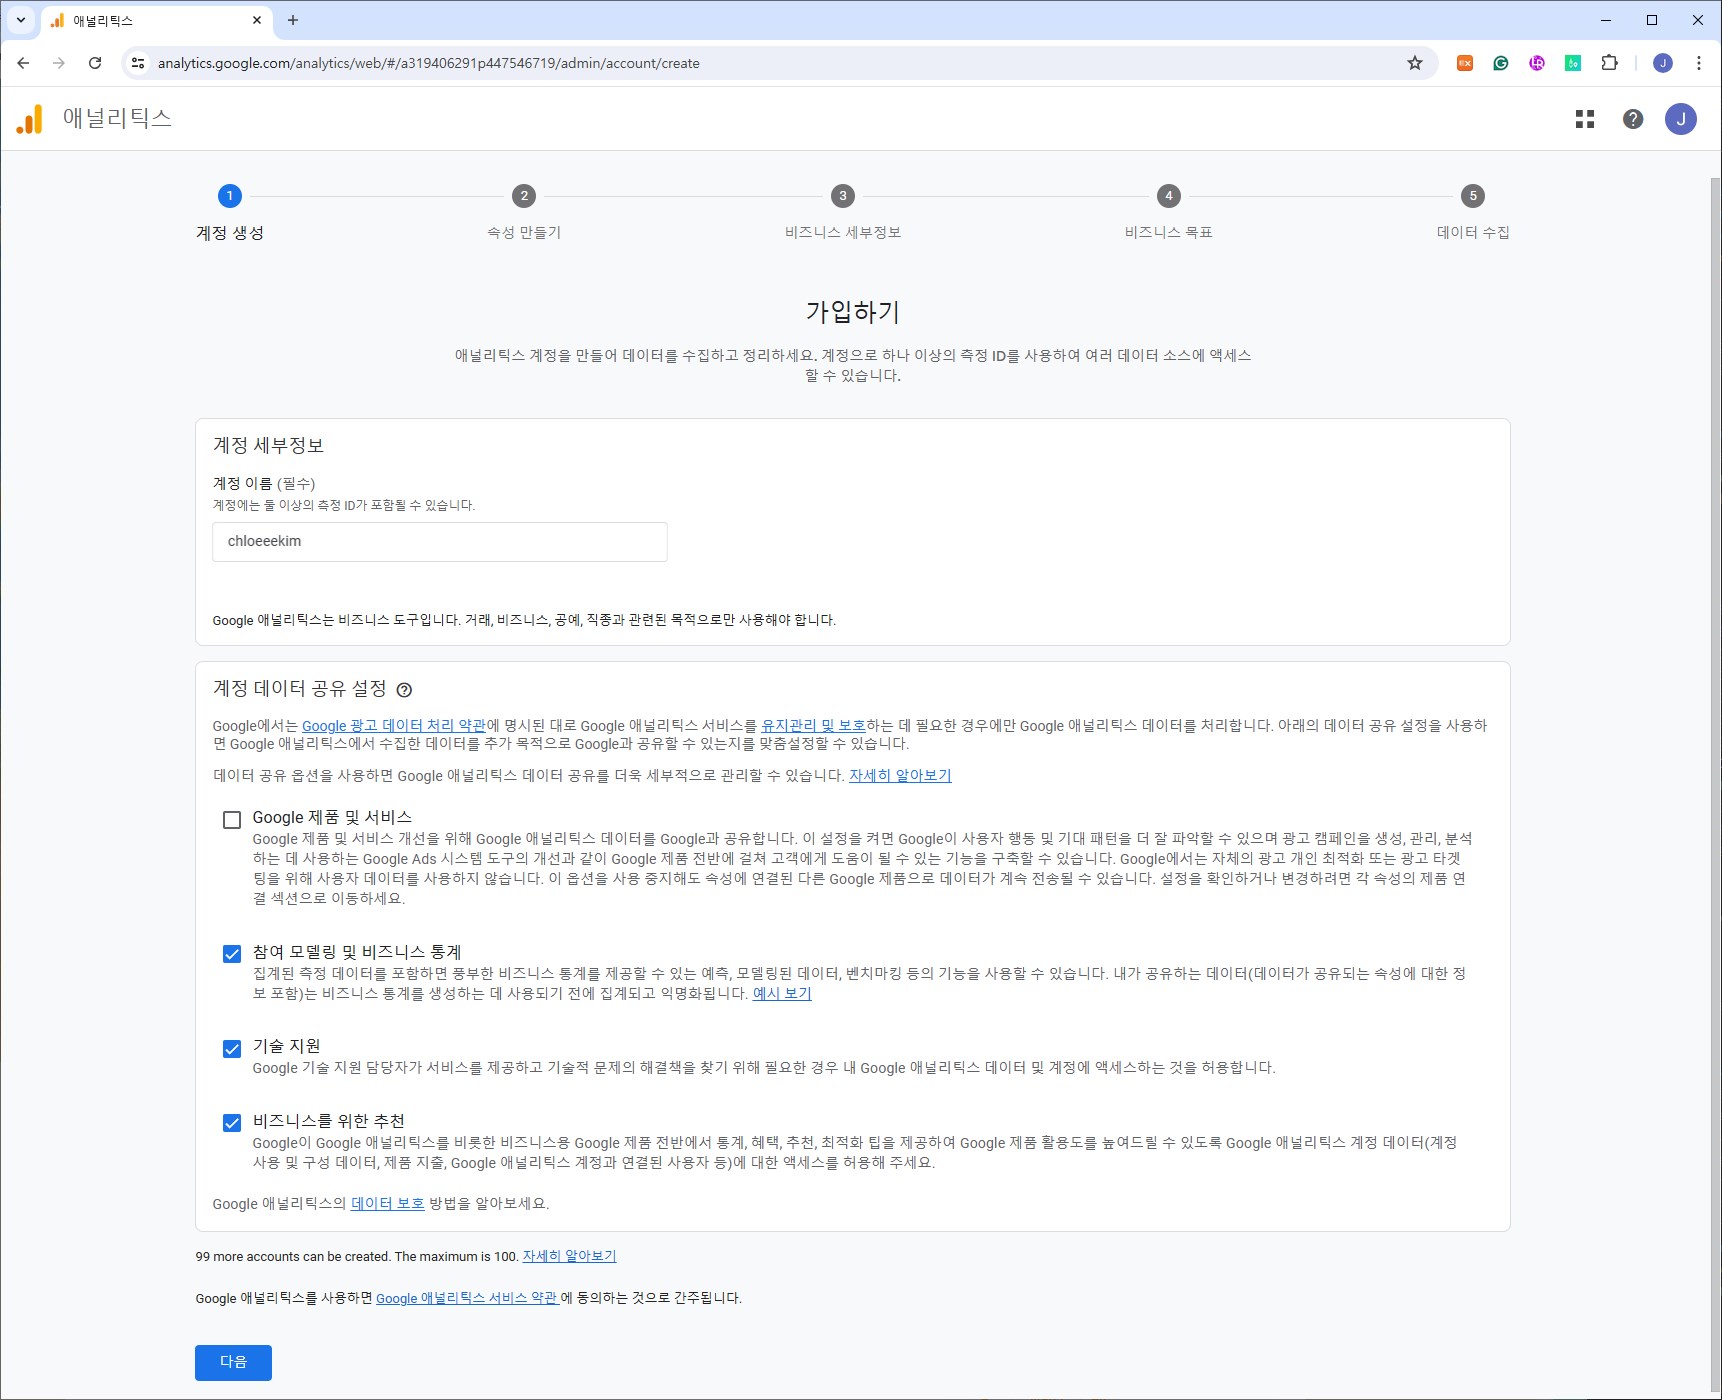Click the 계정 세부정보 section heading
The height and width of the screenshot is (1400, 1722).
pyautogui.click(x=269, y=446)
